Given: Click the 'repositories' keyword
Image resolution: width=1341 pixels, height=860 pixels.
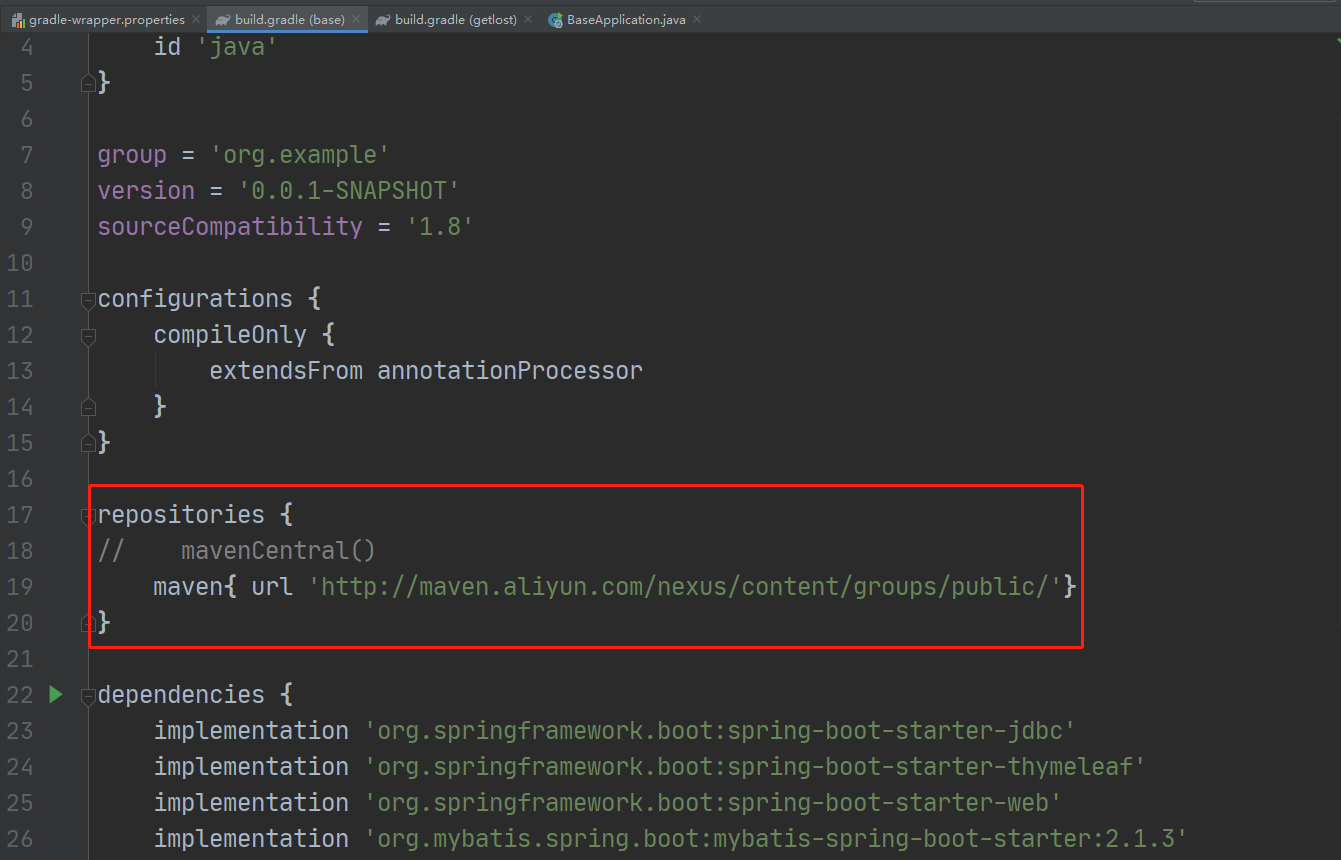Looking at the screenshot, I should point(181,514).
